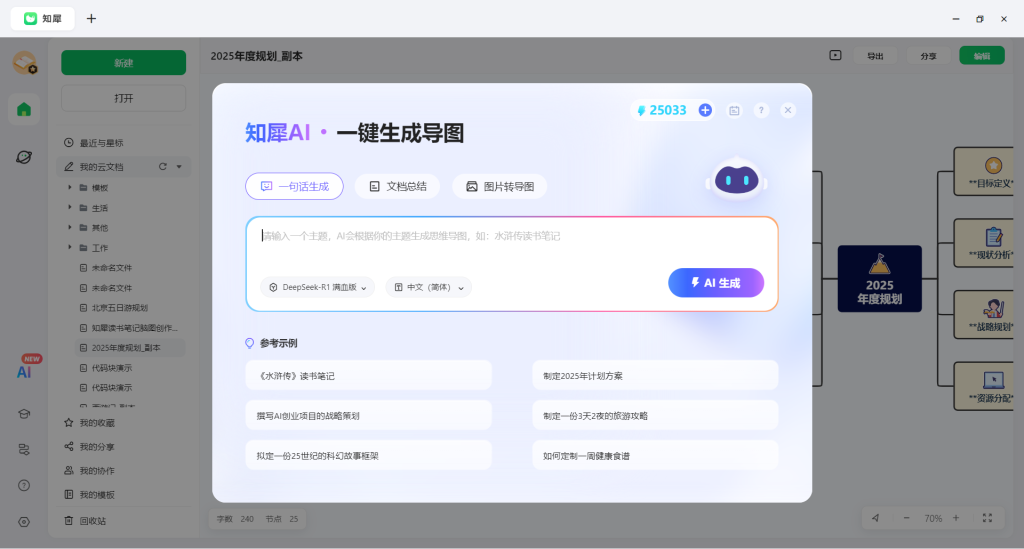The image size is (1024, 549).
Task: Click the green 新建 button
Action: coord(123,63)
